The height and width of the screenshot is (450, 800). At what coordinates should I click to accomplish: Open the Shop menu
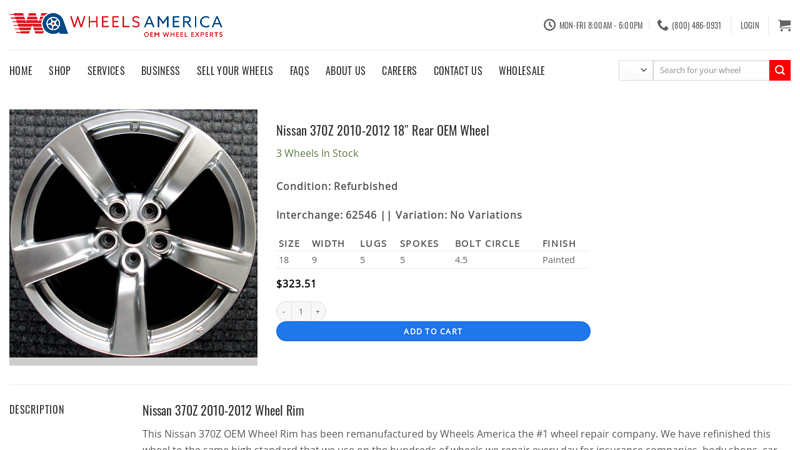(x=60, y=71)
